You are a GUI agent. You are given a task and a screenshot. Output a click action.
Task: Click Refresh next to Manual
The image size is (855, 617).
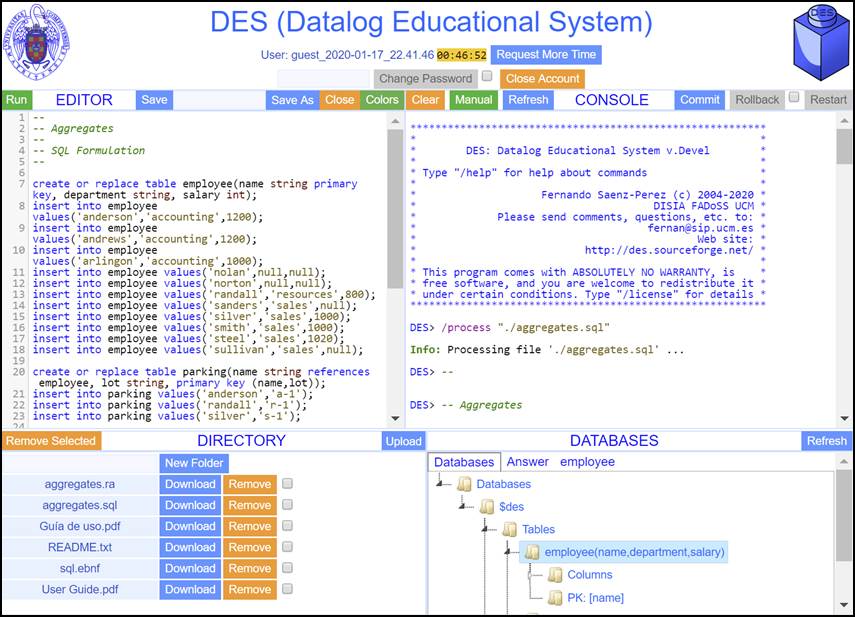528,100
